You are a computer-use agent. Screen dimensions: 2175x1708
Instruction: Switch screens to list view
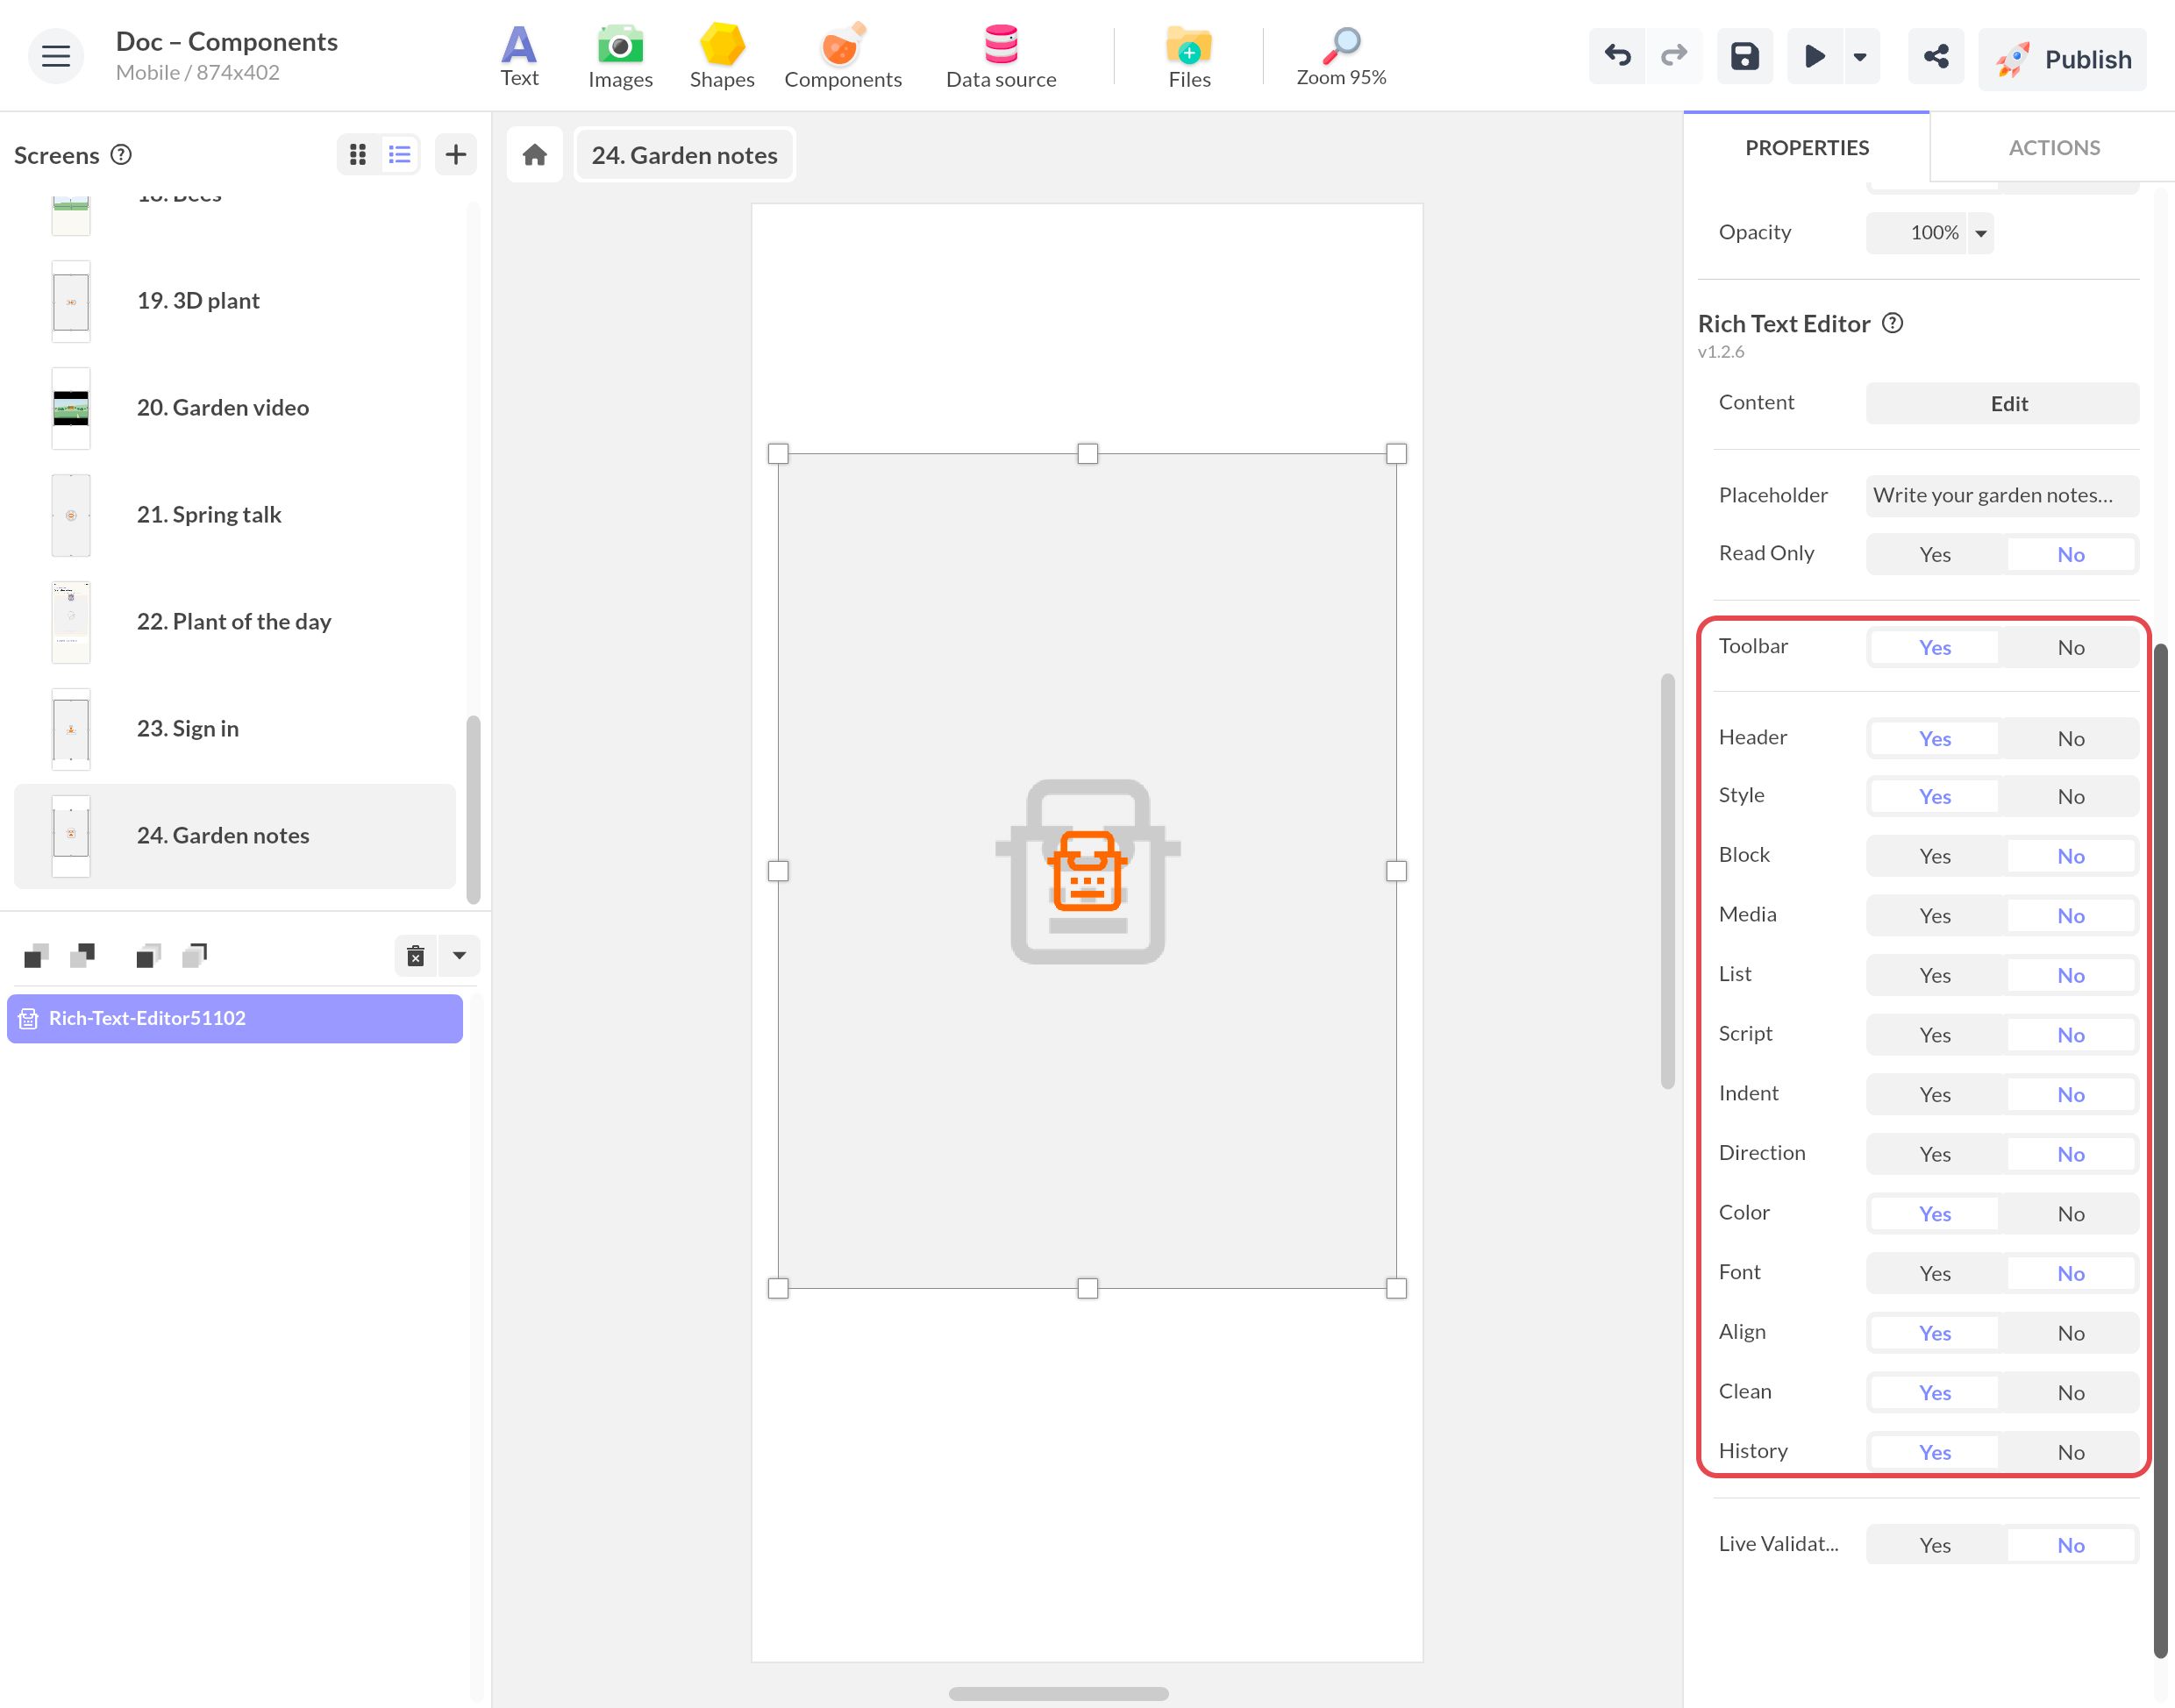(399, 154)
